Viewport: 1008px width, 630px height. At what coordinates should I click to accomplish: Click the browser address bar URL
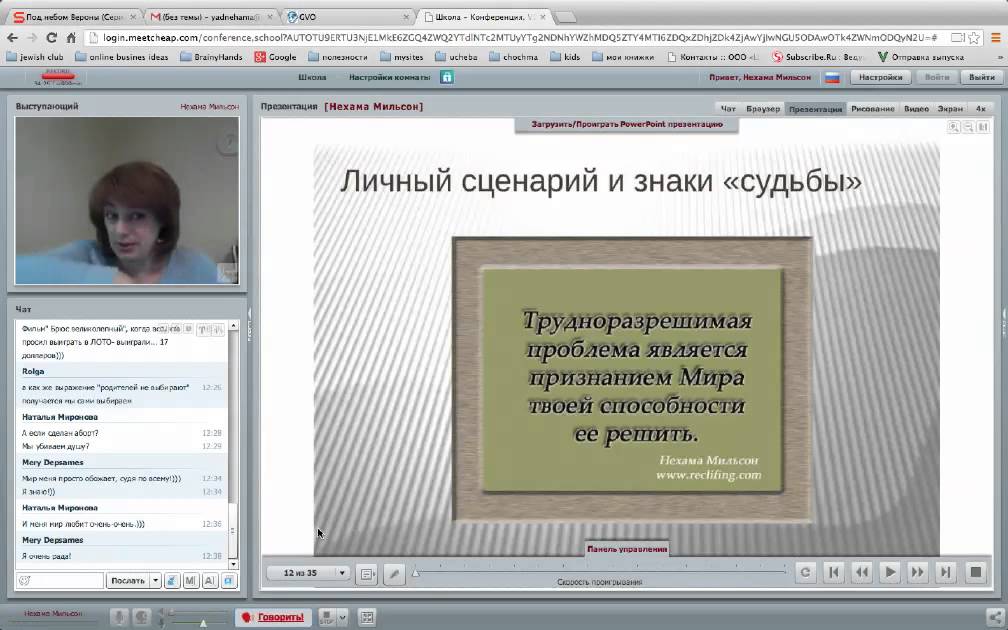pos(519,37)
